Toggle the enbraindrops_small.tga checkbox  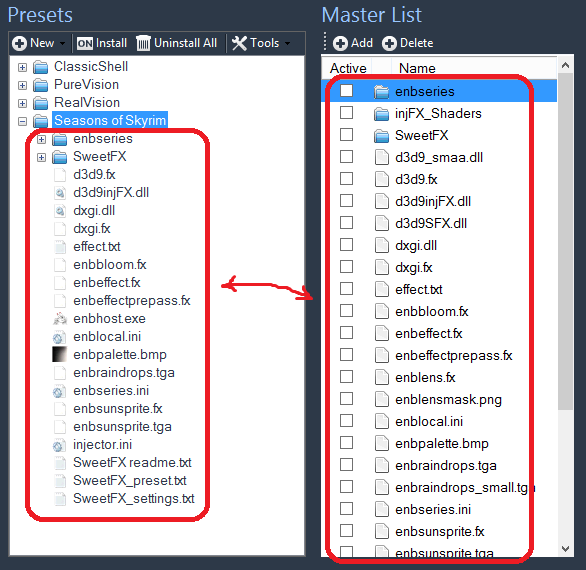[x=346, y=487]
